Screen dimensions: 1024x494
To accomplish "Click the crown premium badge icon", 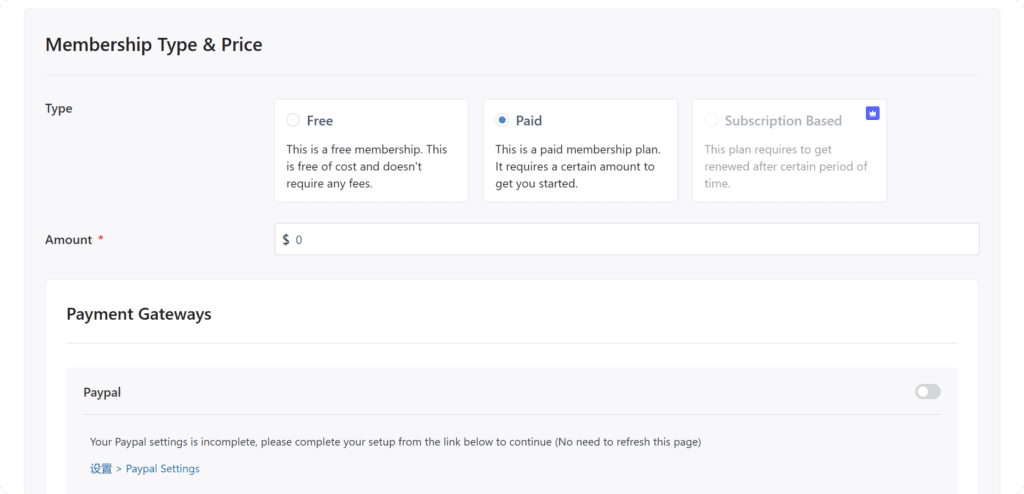I will point(872,113).
